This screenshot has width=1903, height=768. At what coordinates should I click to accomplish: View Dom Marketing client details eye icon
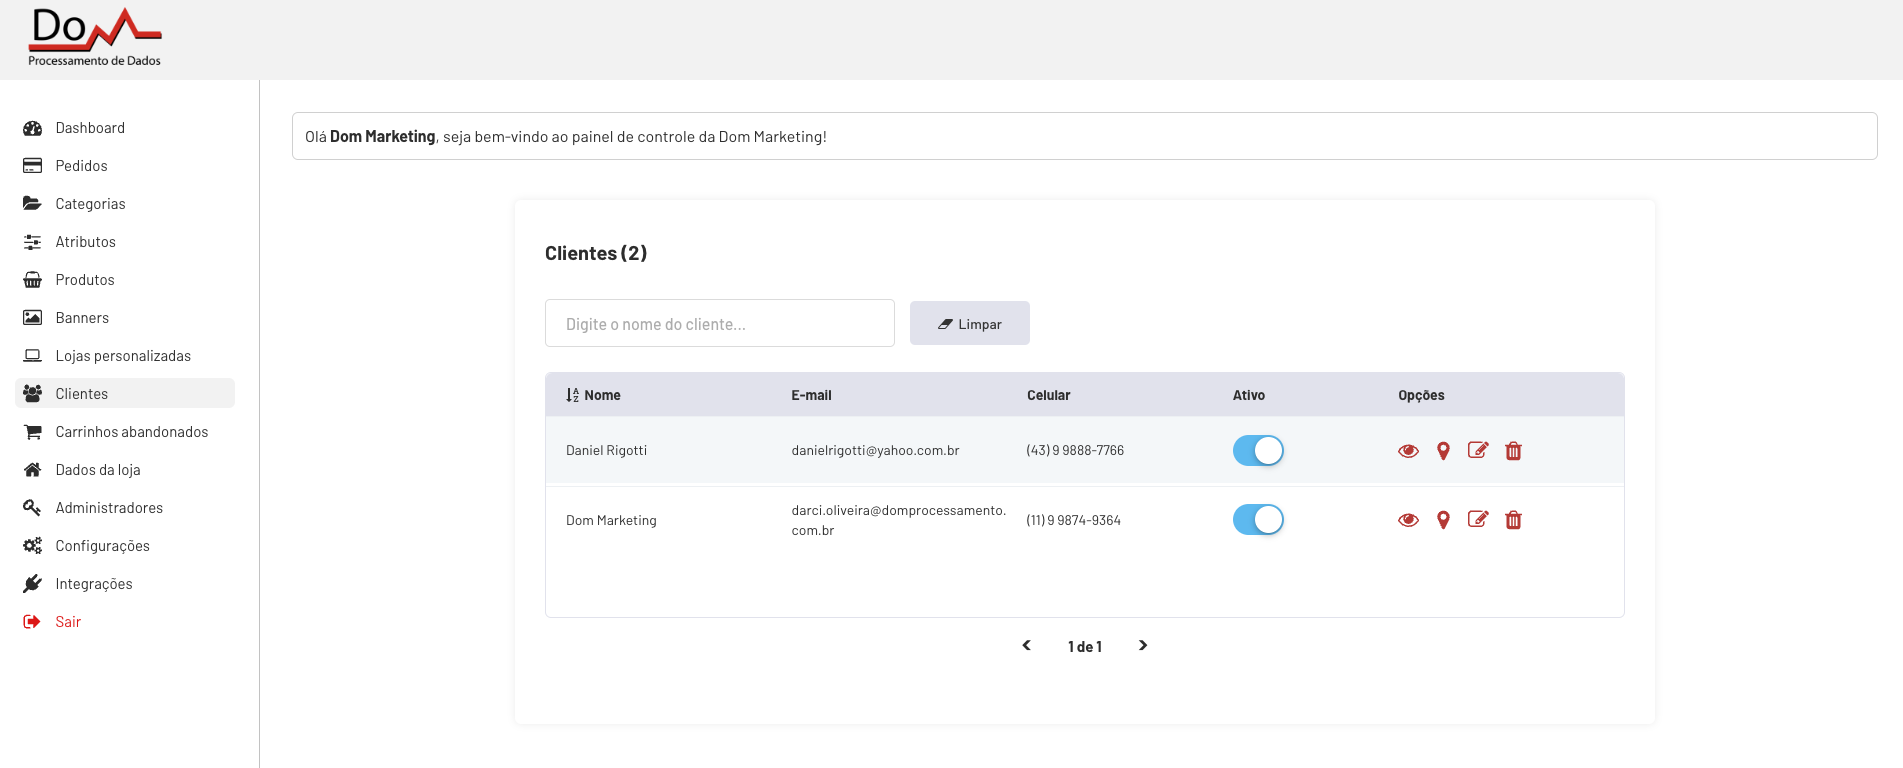pos(1408,520)
